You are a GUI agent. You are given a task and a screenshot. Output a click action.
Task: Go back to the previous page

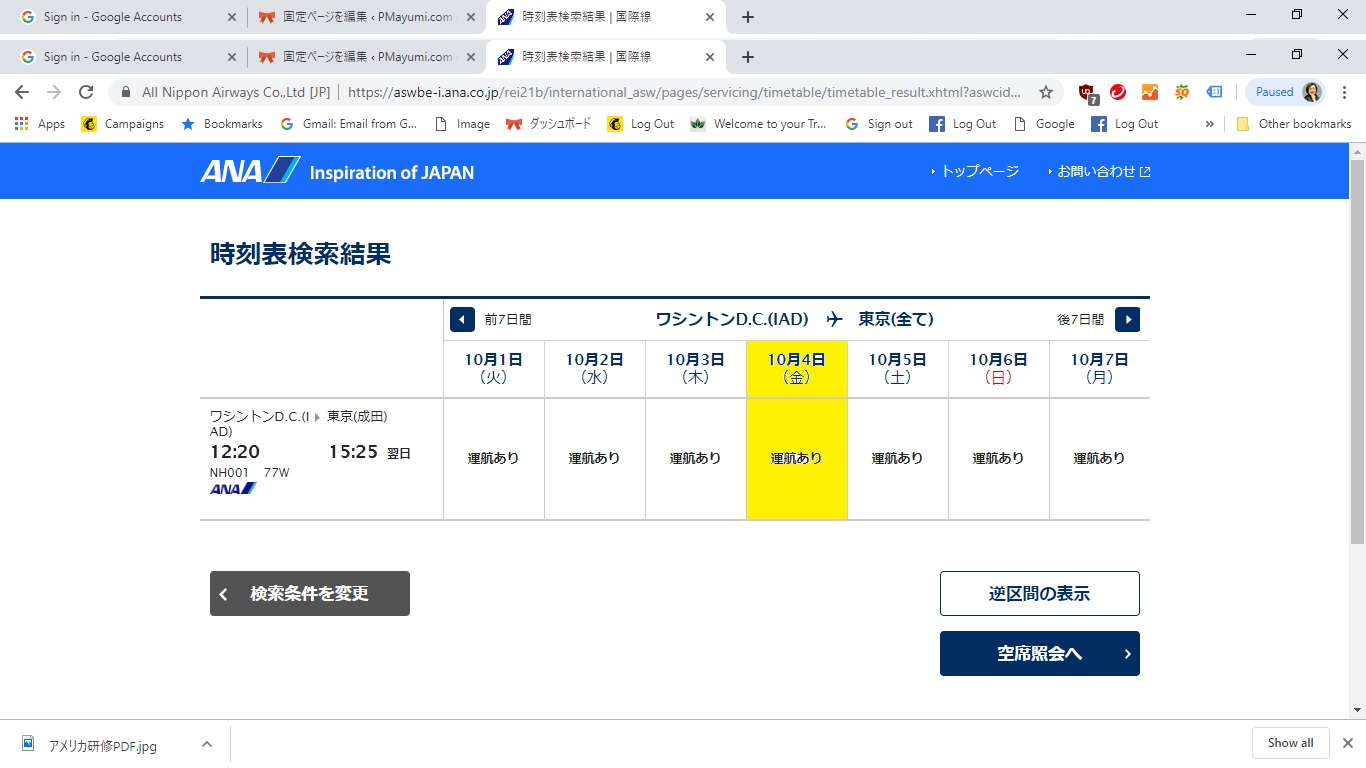click(x=22, y=92)
